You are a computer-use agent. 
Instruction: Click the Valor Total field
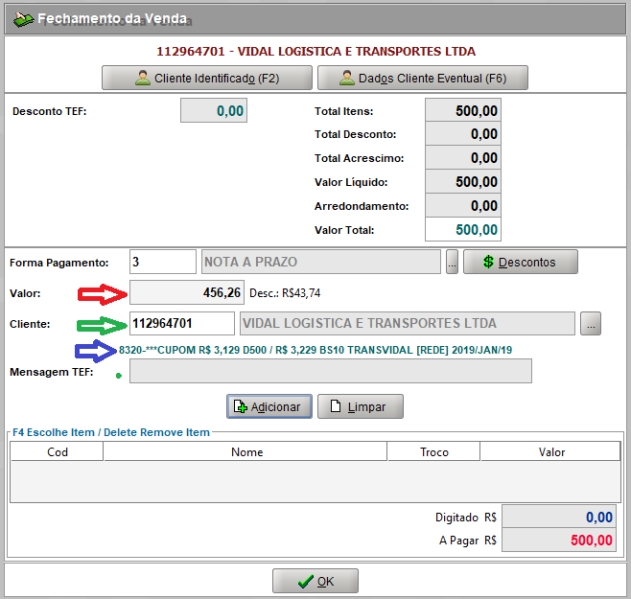[462, 230]
